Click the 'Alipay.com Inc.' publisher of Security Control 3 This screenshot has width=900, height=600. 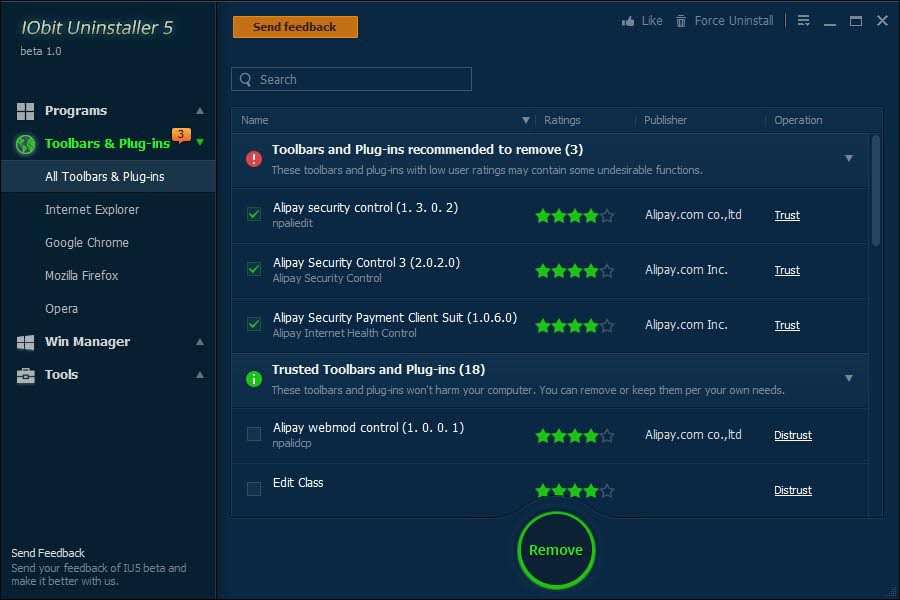click(686, 270)
